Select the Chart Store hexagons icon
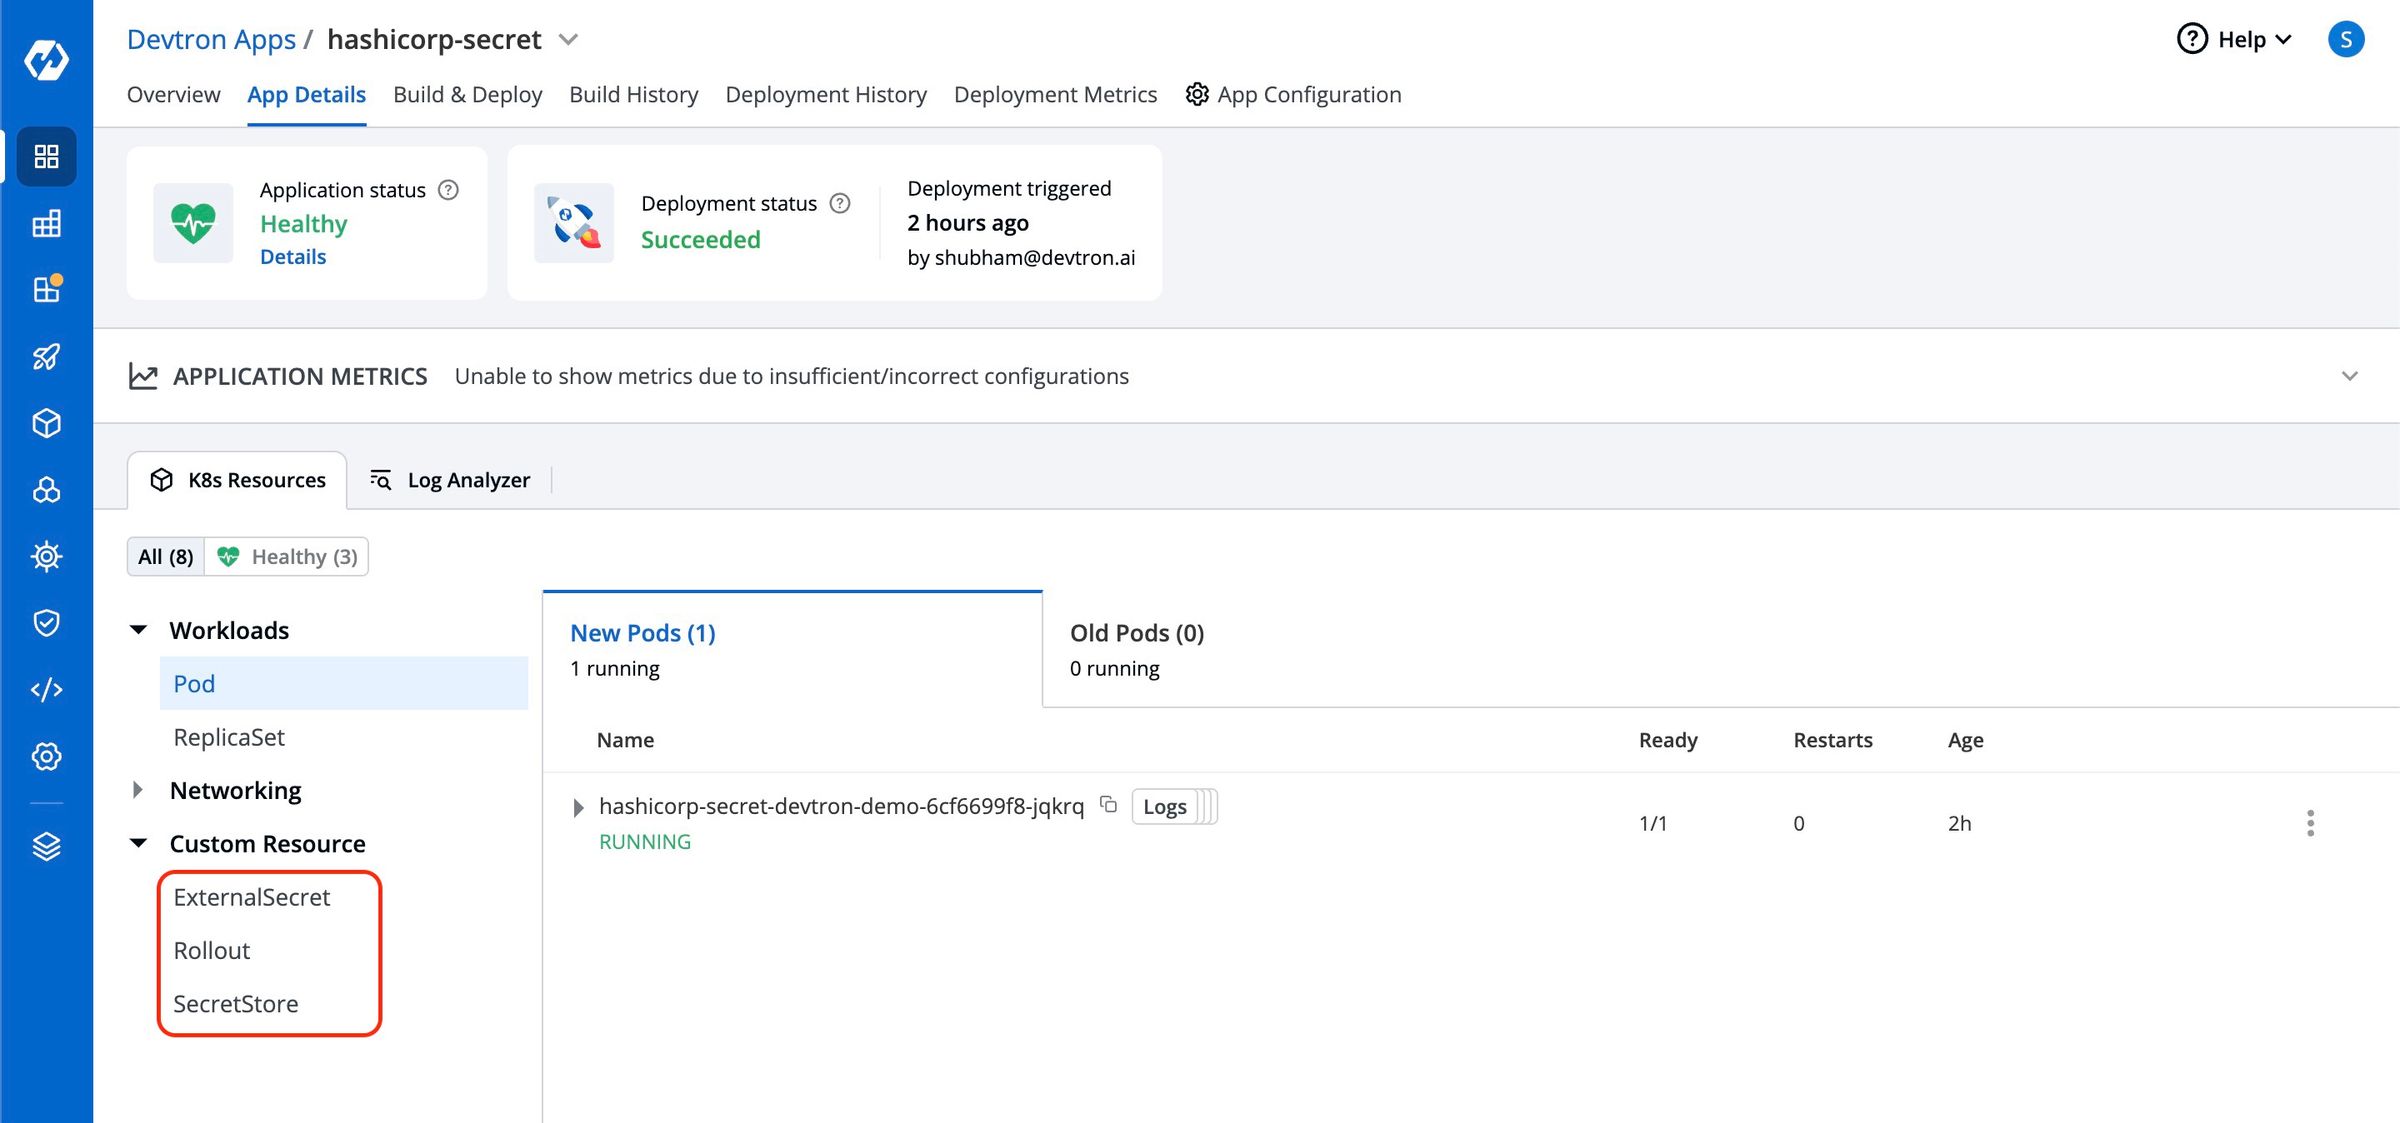2400x1123 pixels. (x=46, y=490)
